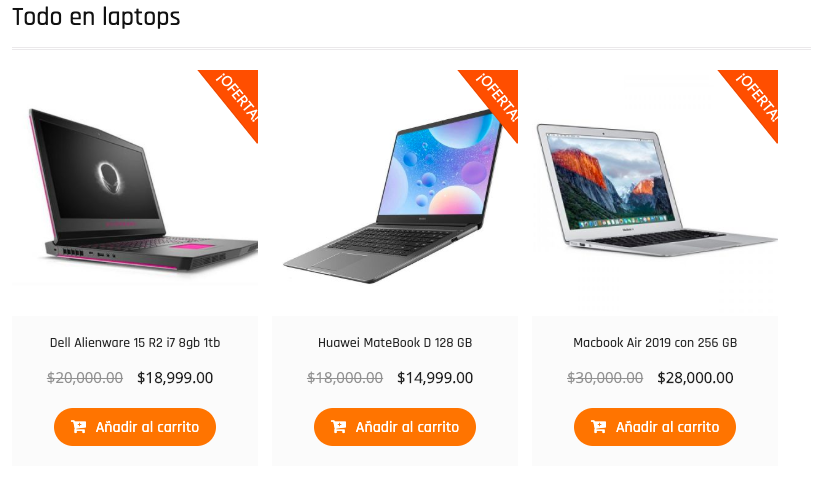Click the cart icon under Huawei MateBook
The image size is (824, 485).
pos(338,427)
